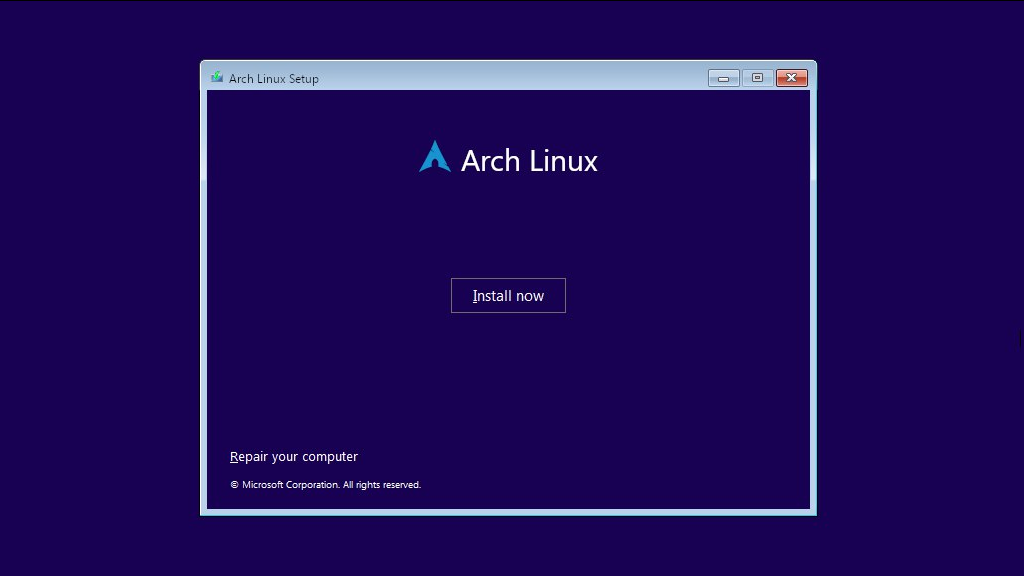Click the window's bottom border edge

point(508,512)
